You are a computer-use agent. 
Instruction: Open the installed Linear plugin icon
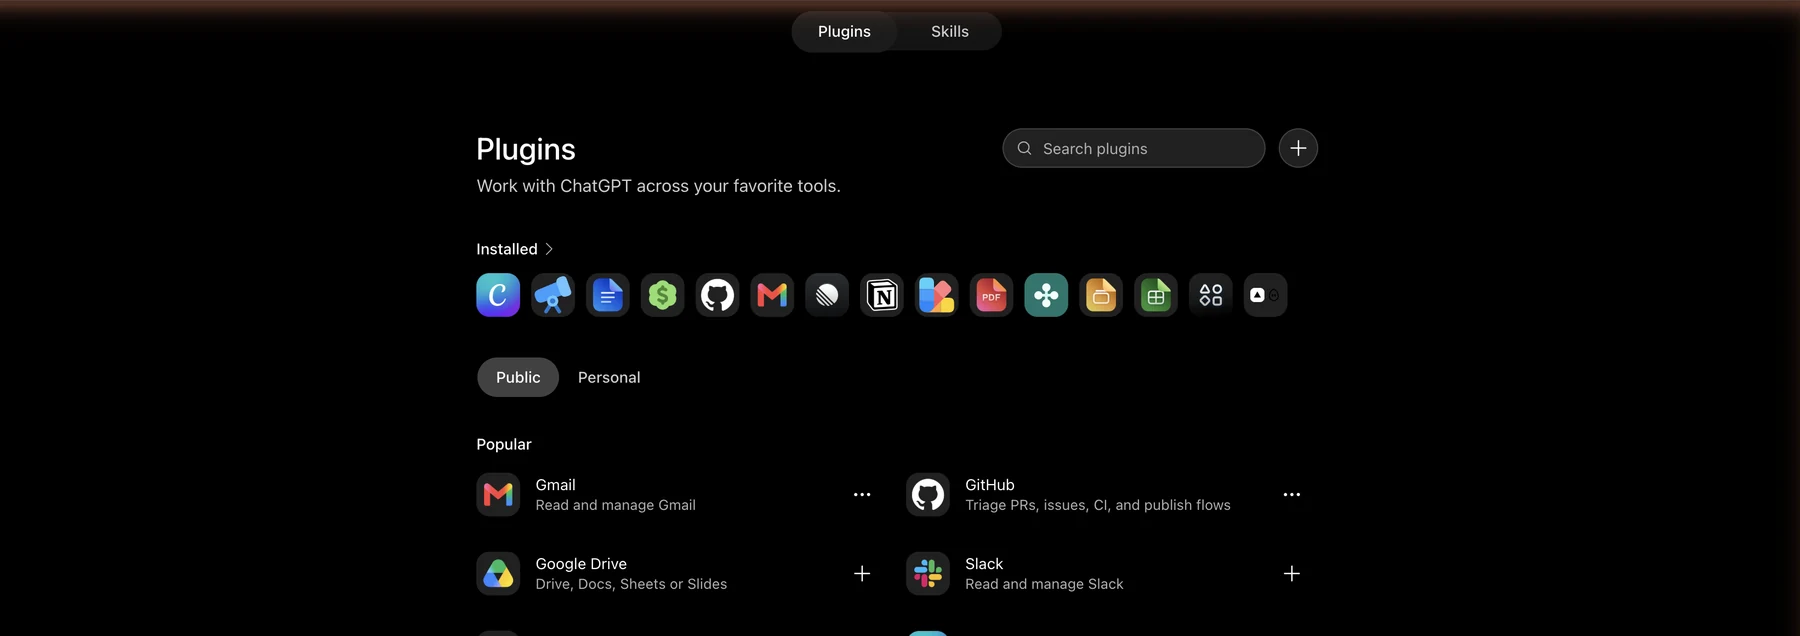(827, 295)
